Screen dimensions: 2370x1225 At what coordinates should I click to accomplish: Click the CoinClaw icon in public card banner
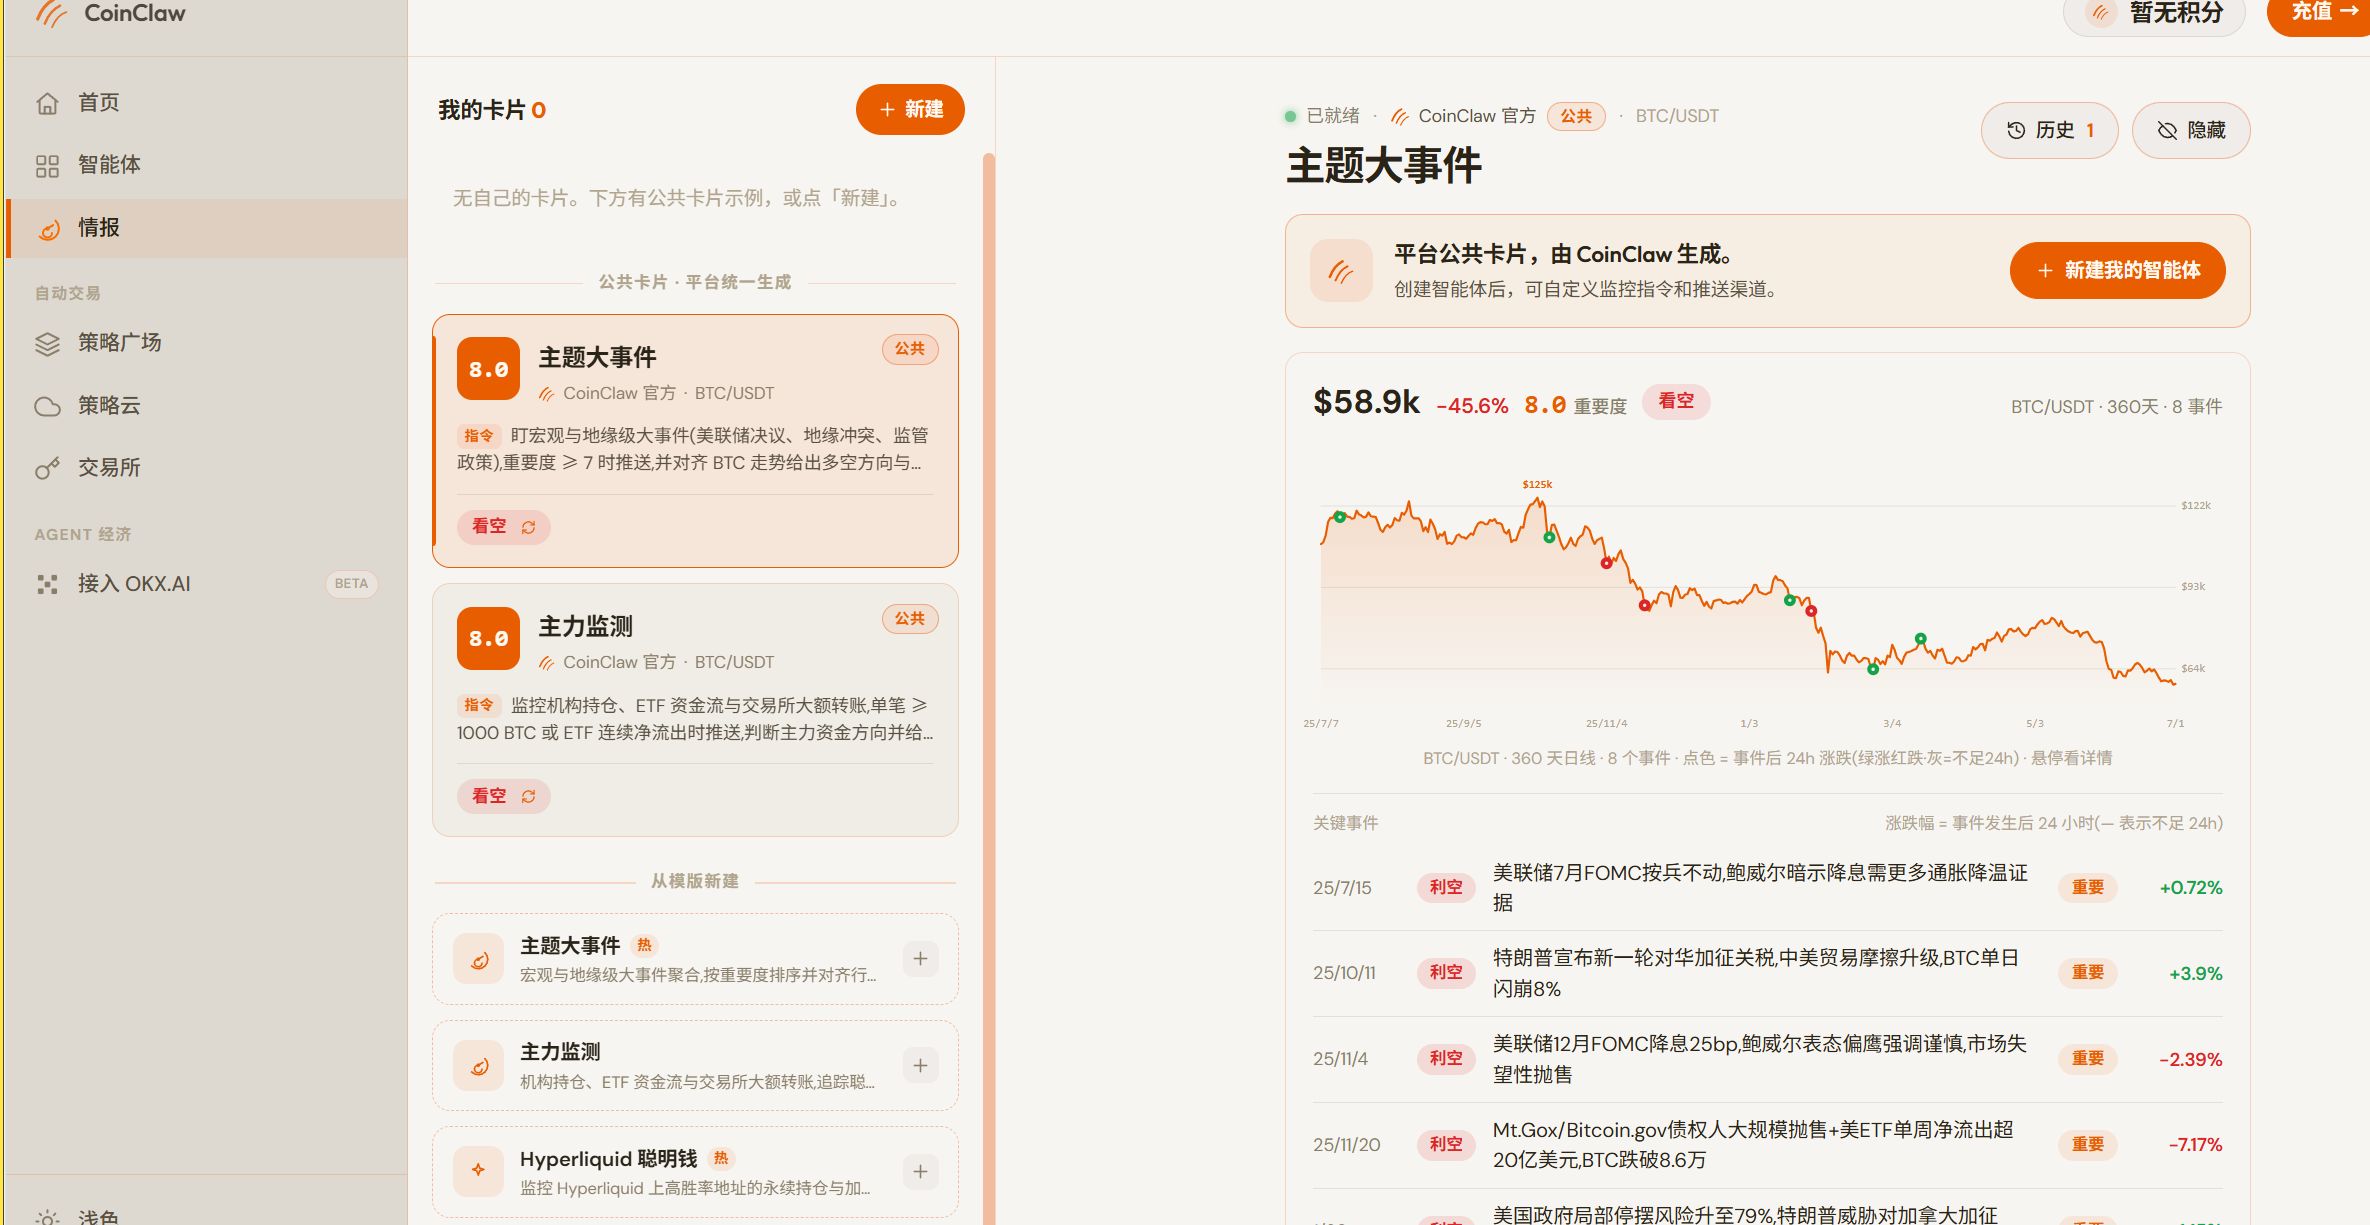coord(1341,270)
